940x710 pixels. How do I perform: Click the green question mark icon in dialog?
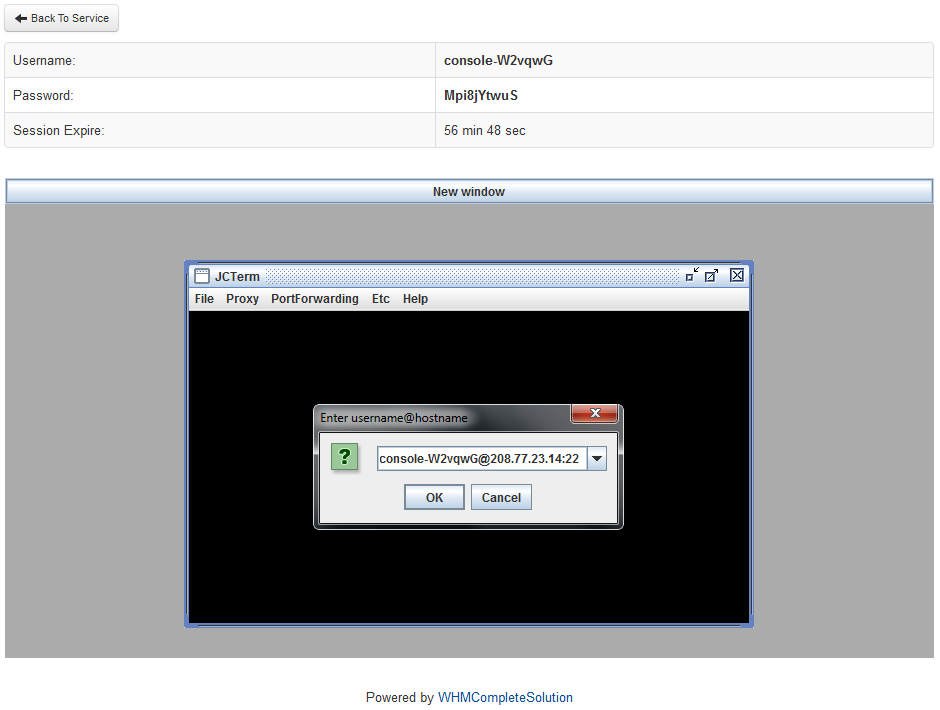(x=345, y=457)
